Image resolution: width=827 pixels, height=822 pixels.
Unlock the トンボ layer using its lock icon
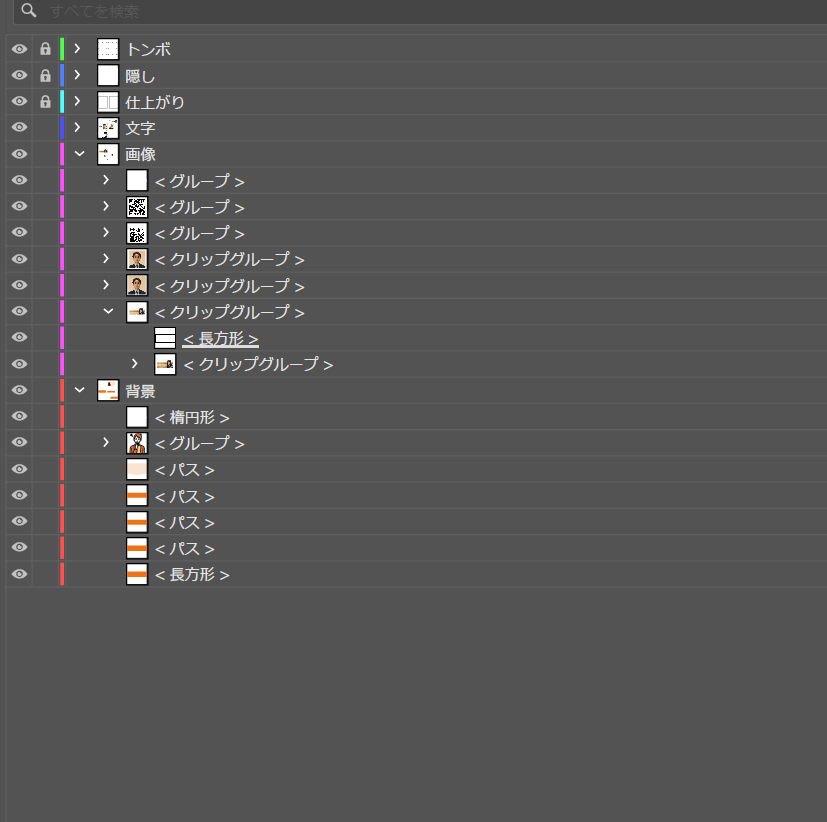45,49
